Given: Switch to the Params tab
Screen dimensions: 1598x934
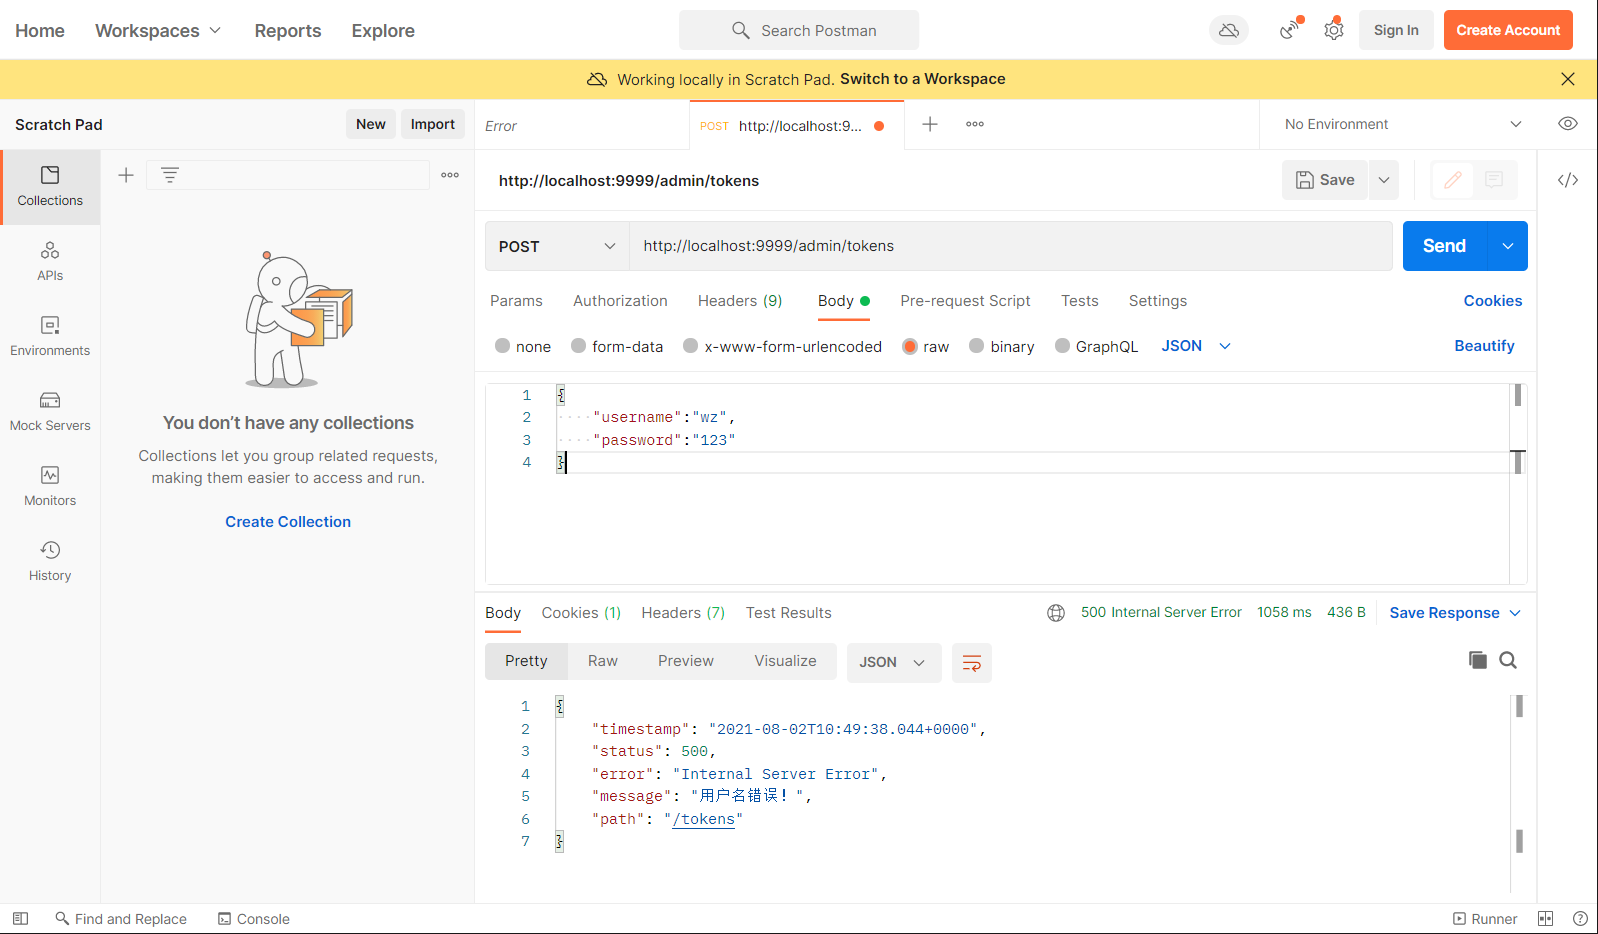Looking at the screenshot, I should pos(516,301).
